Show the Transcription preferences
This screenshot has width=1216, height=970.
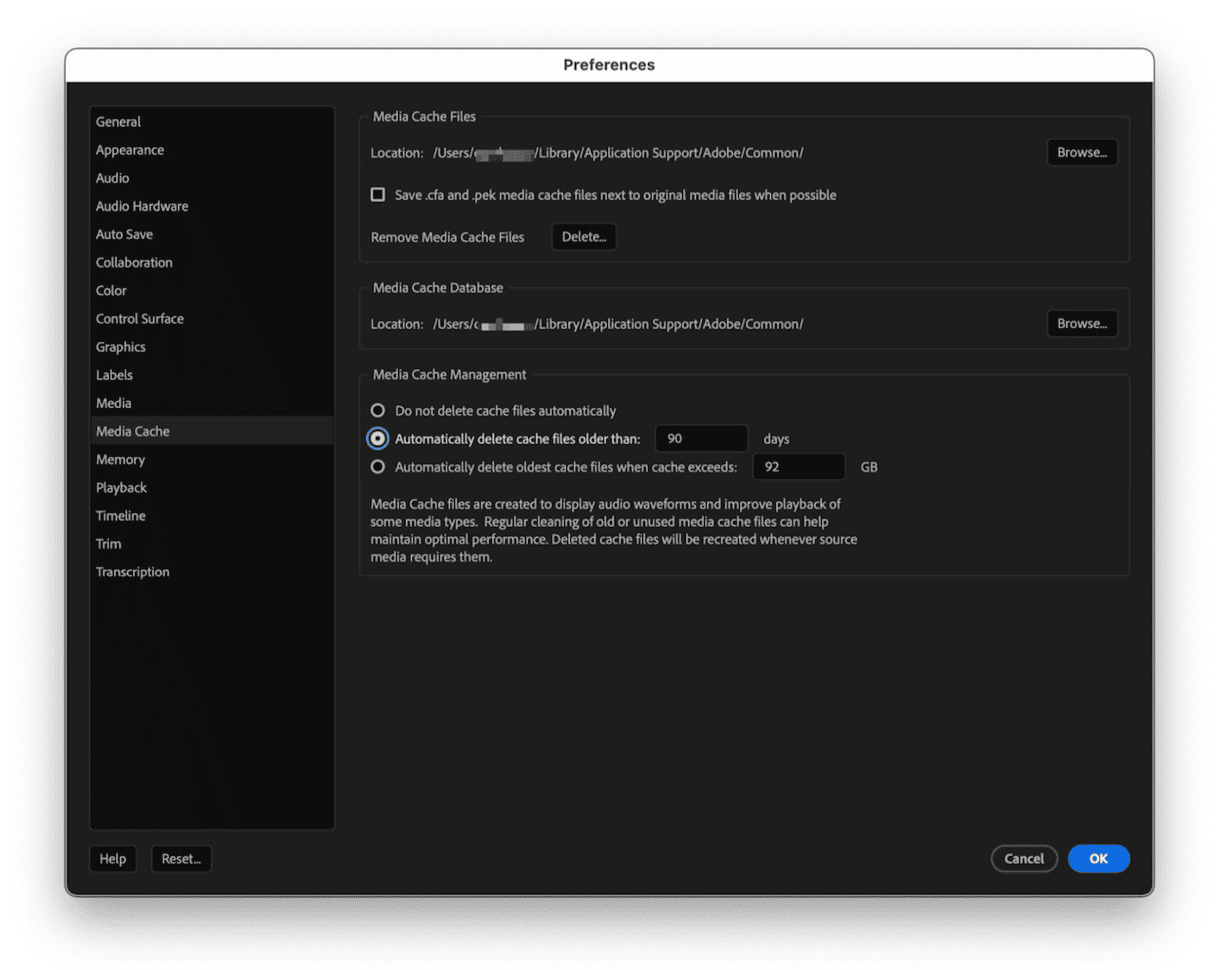[132, 572]
